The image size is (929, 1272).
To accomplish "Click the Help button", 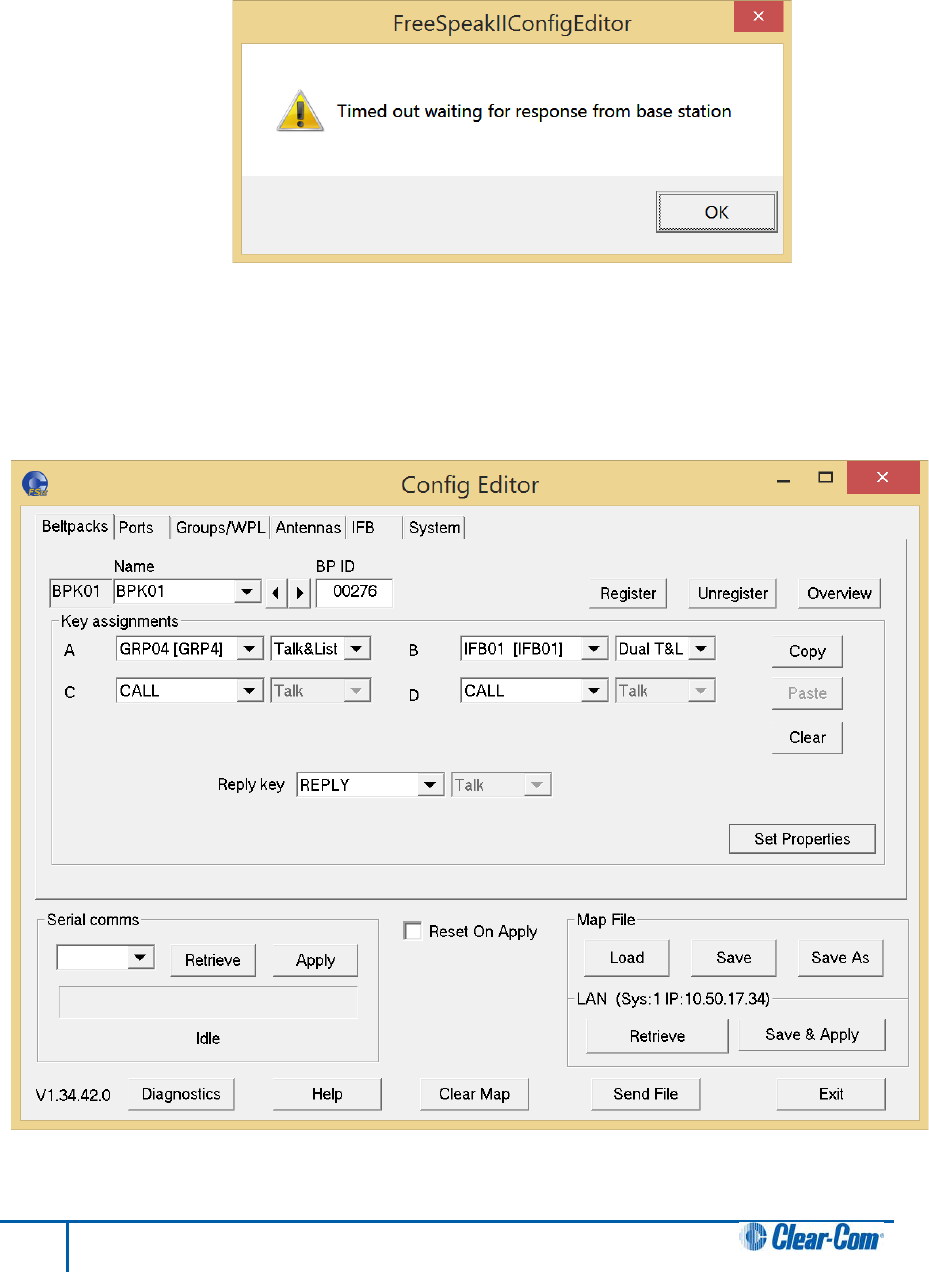I will tap(327, 1094).
